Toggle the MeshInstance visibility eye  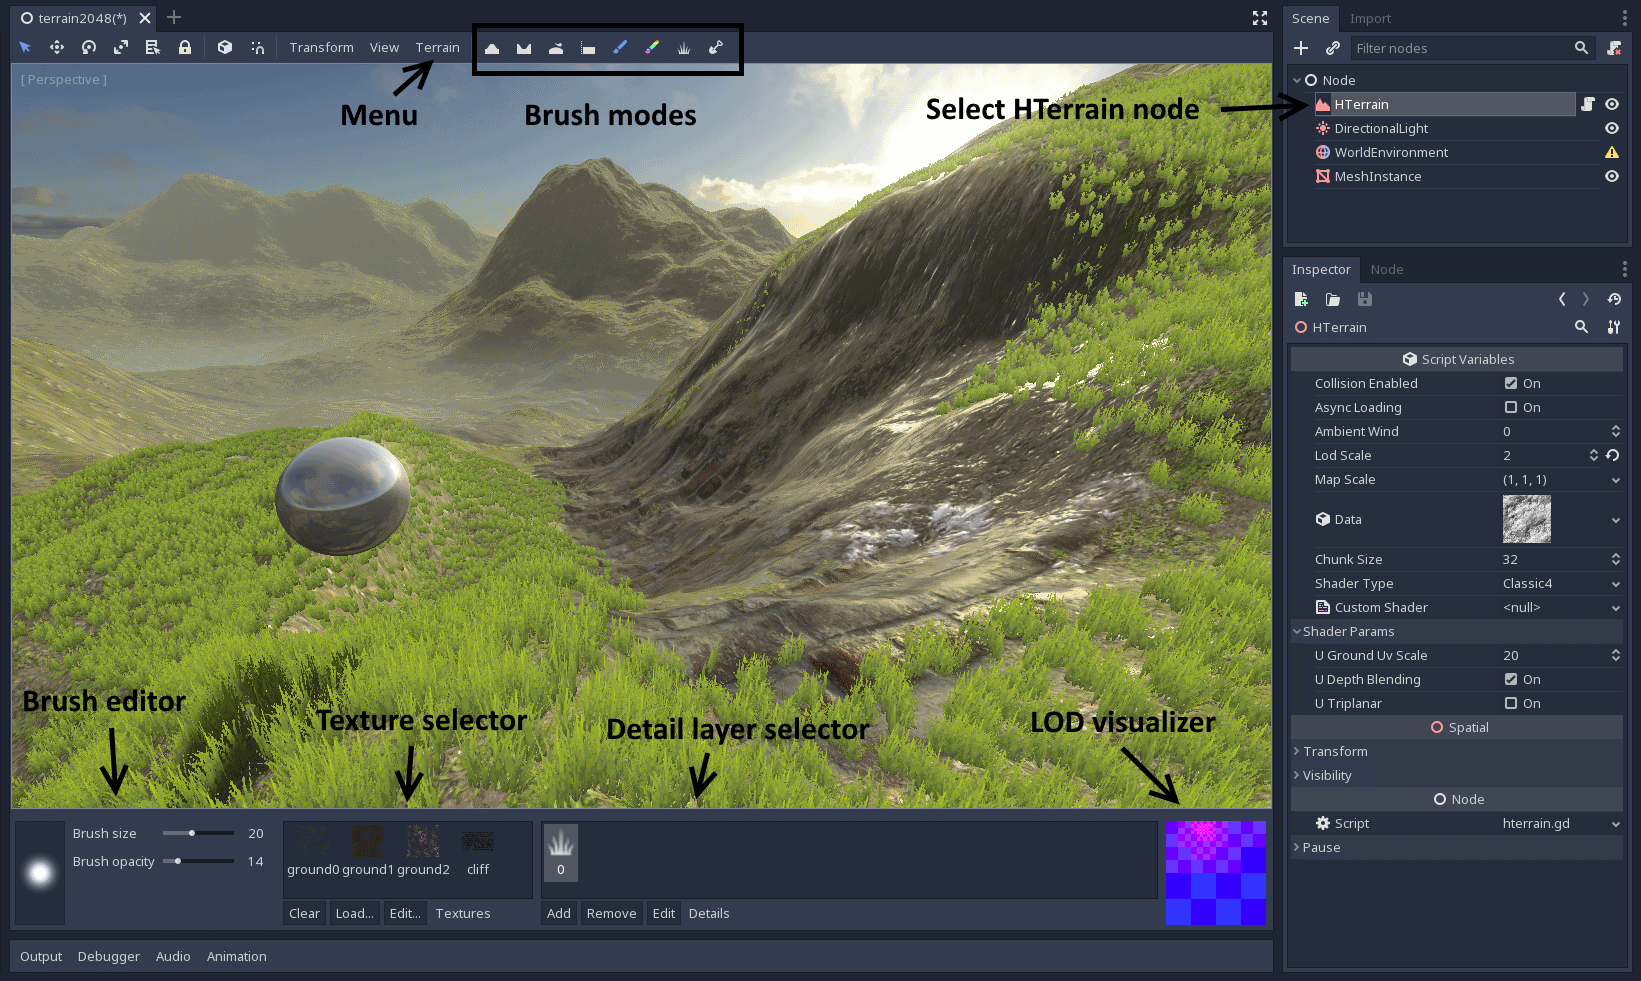[1612, 176]
